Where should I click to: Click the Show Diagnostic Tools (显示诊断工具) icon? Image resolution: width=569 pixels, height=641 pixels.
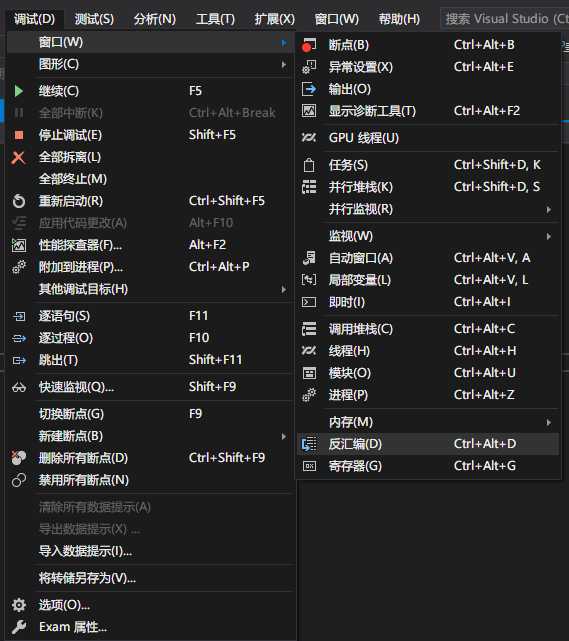[x=309, y=111]
